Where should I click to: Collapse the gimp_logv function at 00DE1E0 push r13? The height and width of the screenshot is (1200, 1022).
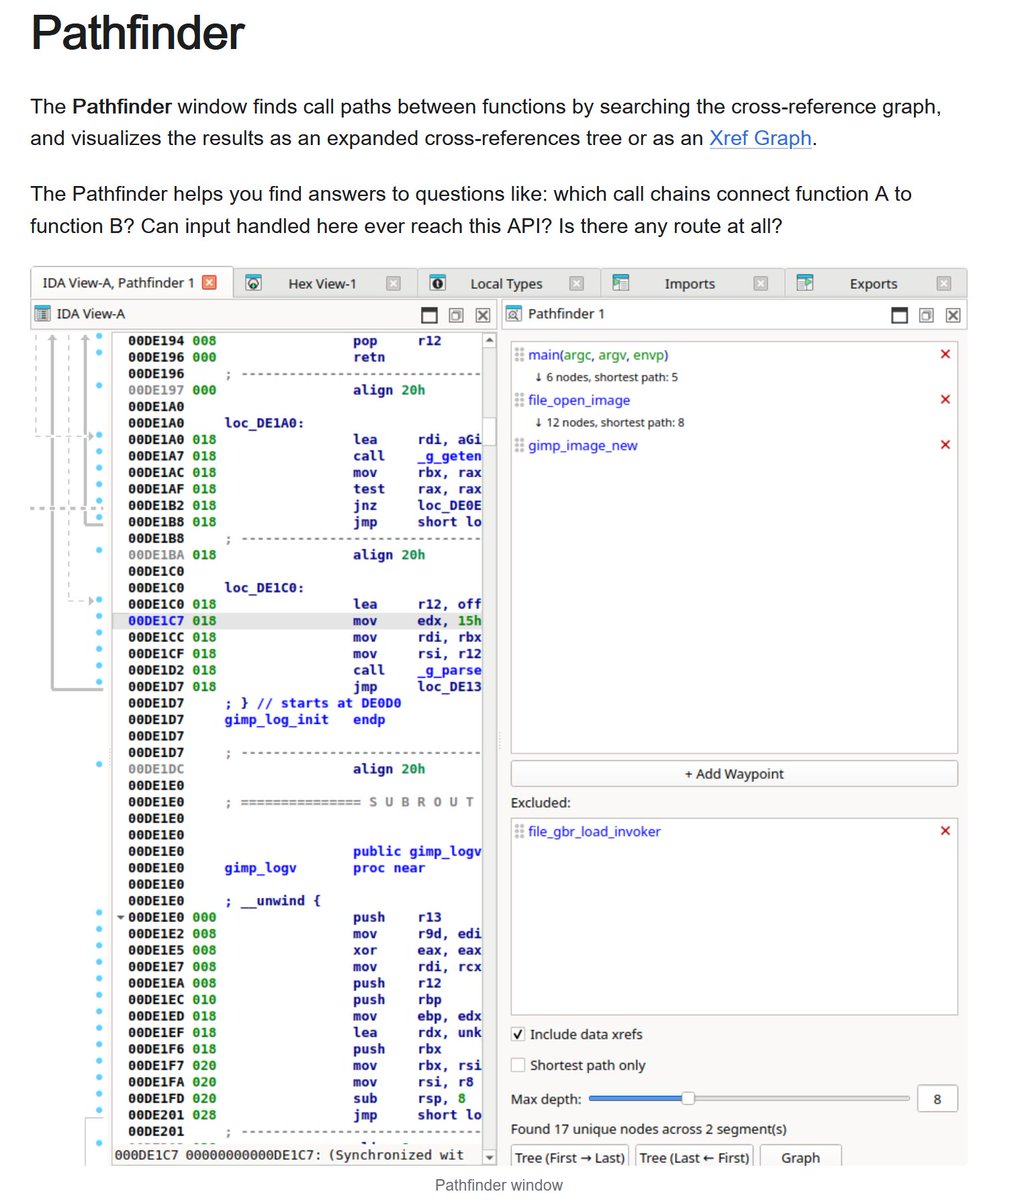pos(121,917)
